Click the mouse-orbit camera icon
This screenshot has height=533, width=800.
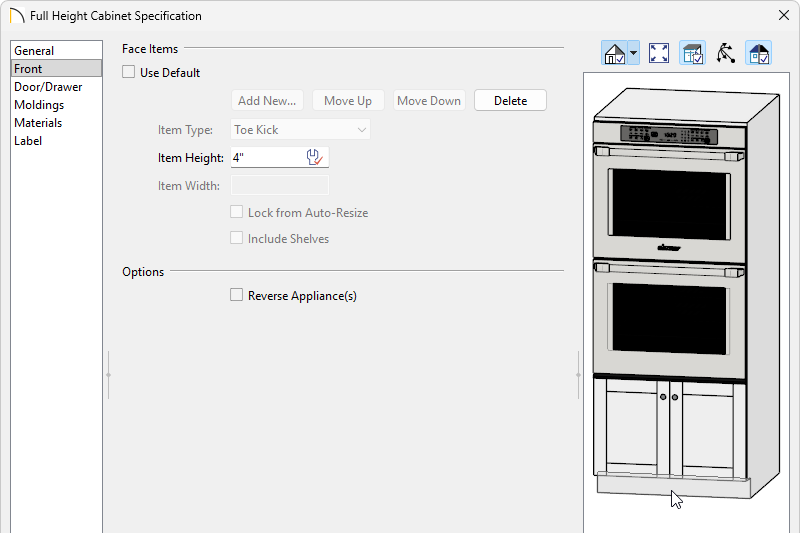click(726, 53)
